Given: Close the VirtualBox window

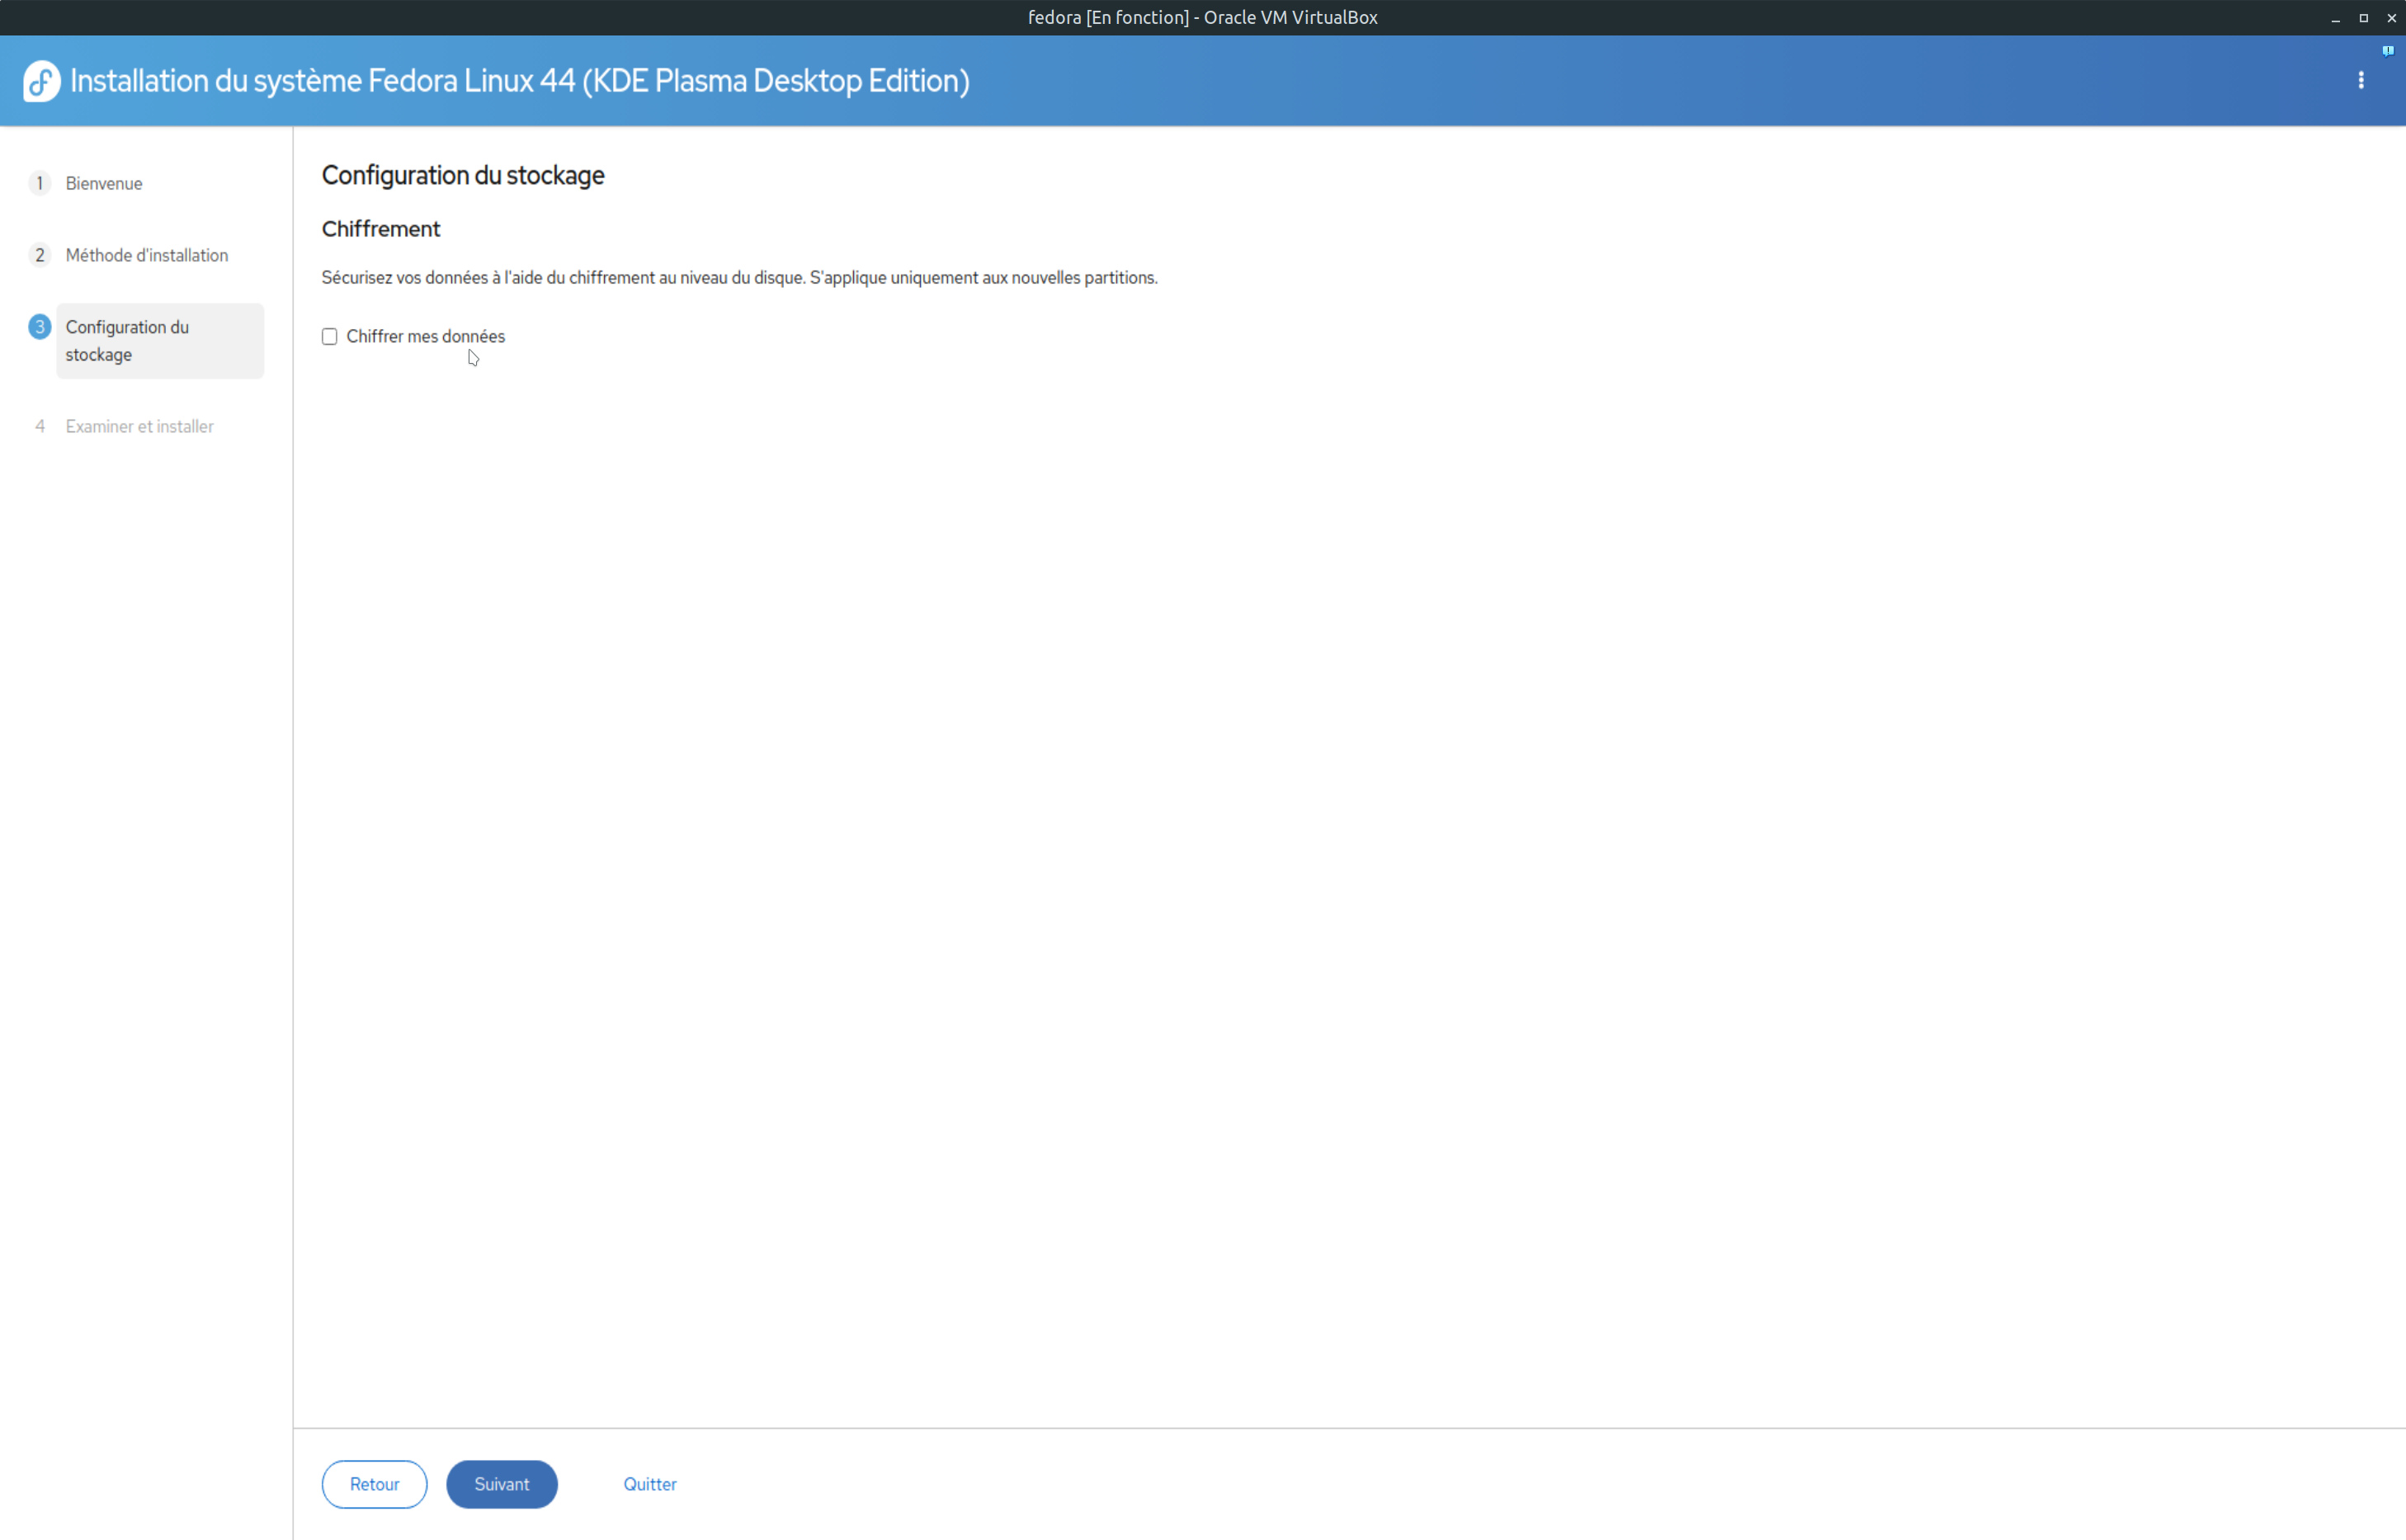Looking at the screenshot, I should [x=2391, y=18].
